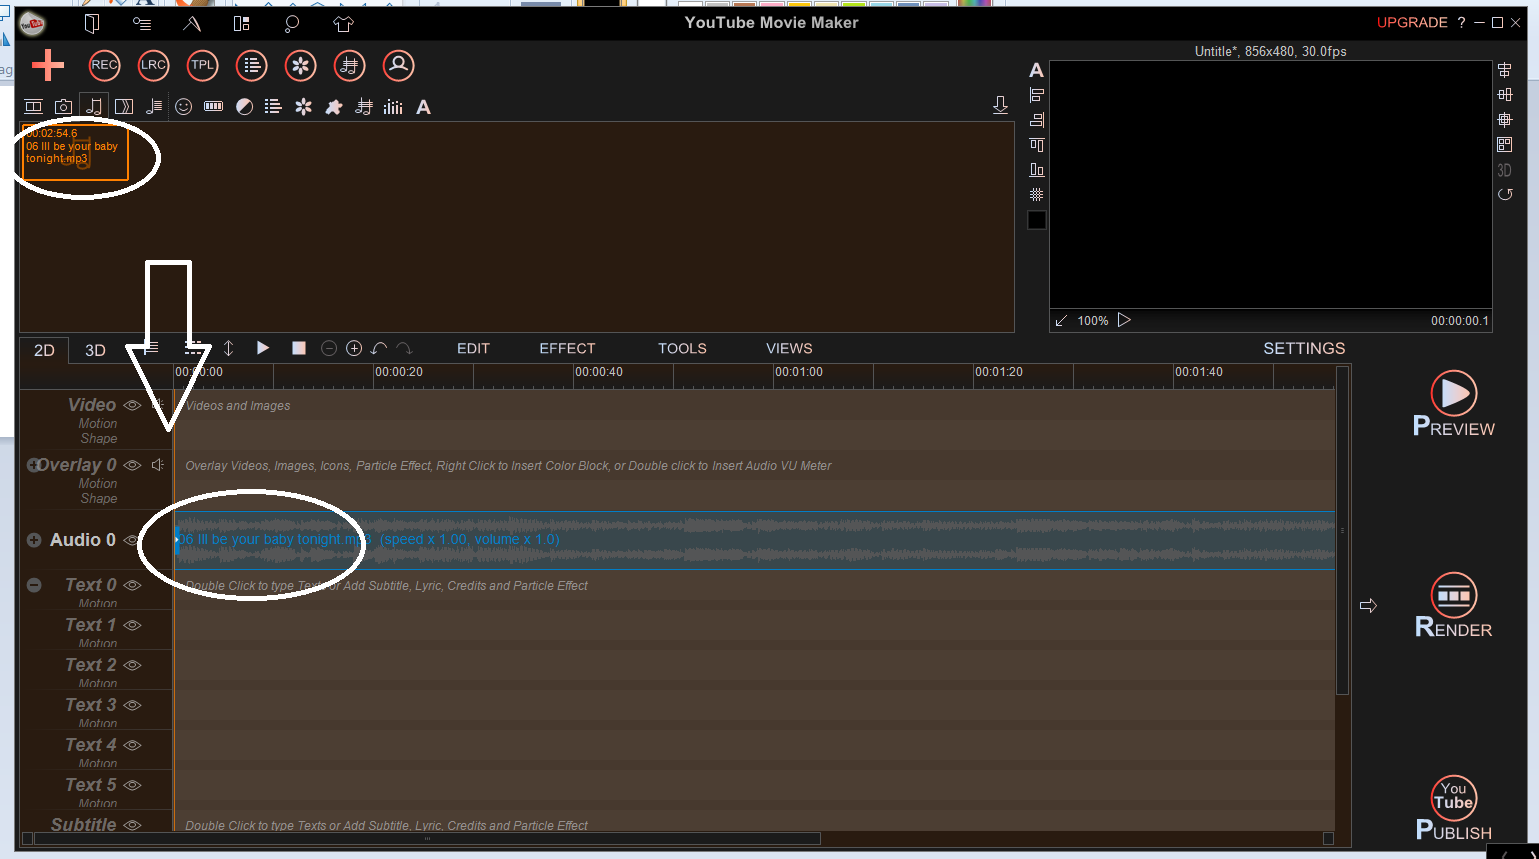Toggle Text 1 track visibility eye
The height and width of the screenshot is (859, 1539).
(x=132, y=625)
